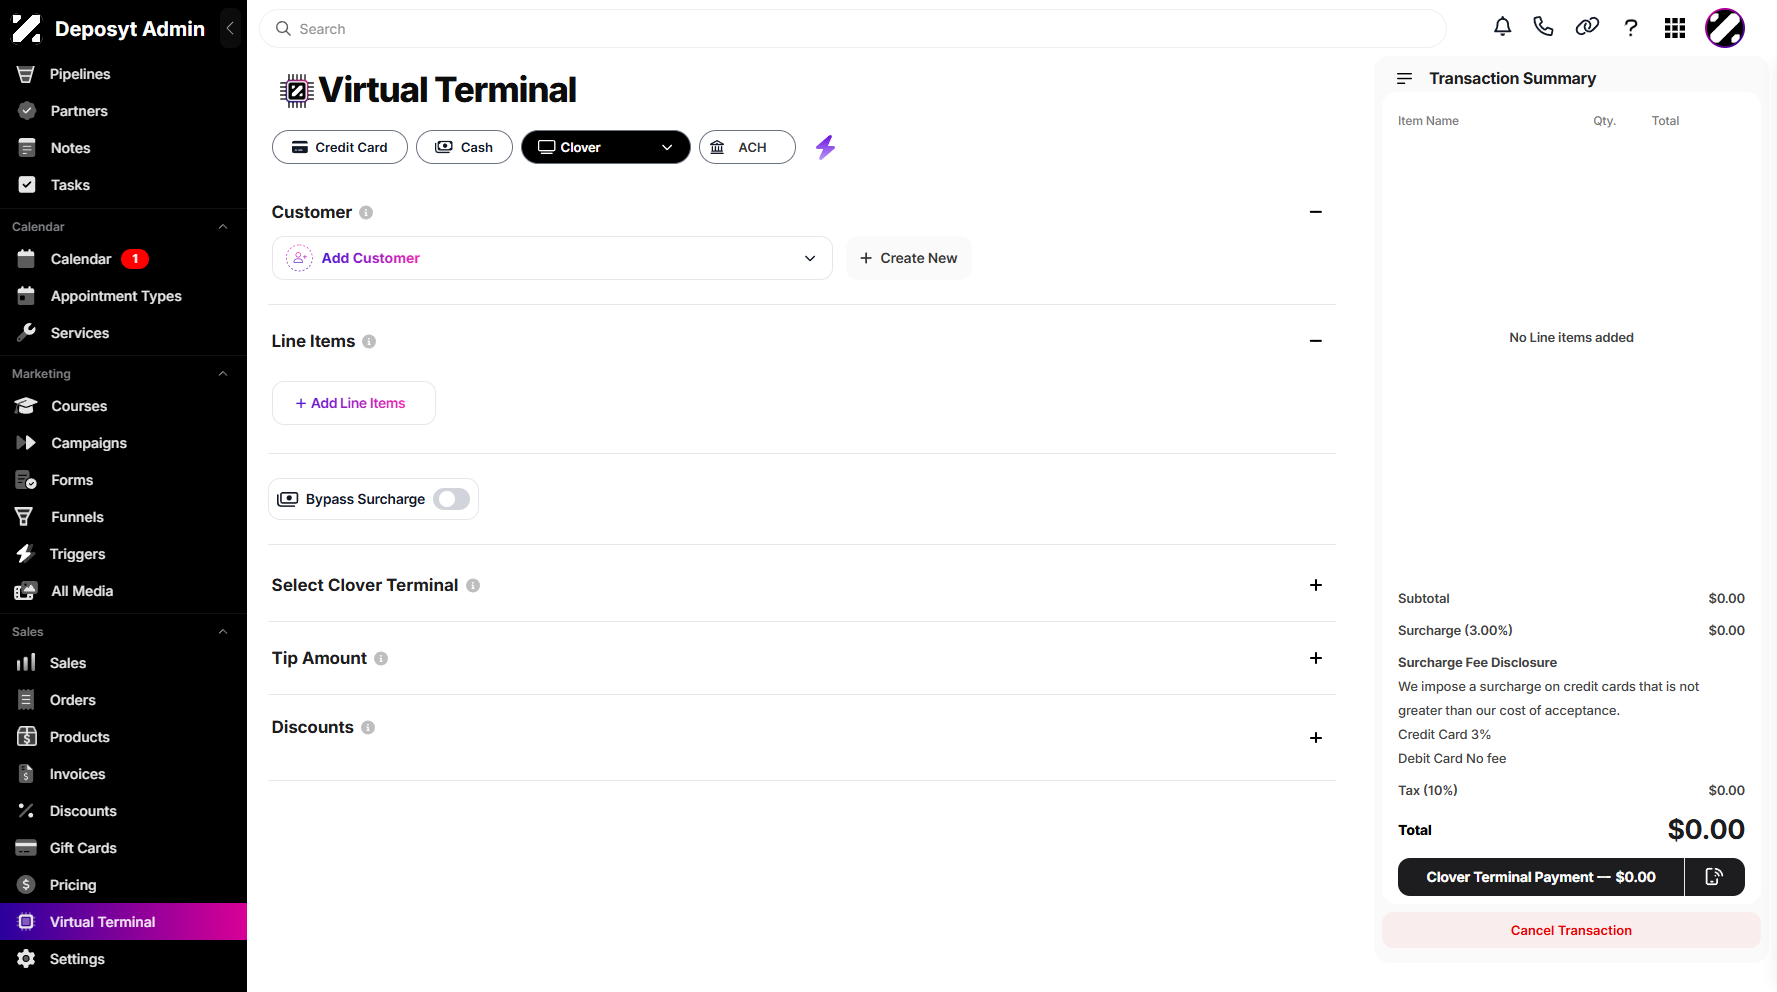Click Clover Terminal Payment button
Image resolution: width=1777 pixels, height=992 pixels.
(x=1541, y=877)
